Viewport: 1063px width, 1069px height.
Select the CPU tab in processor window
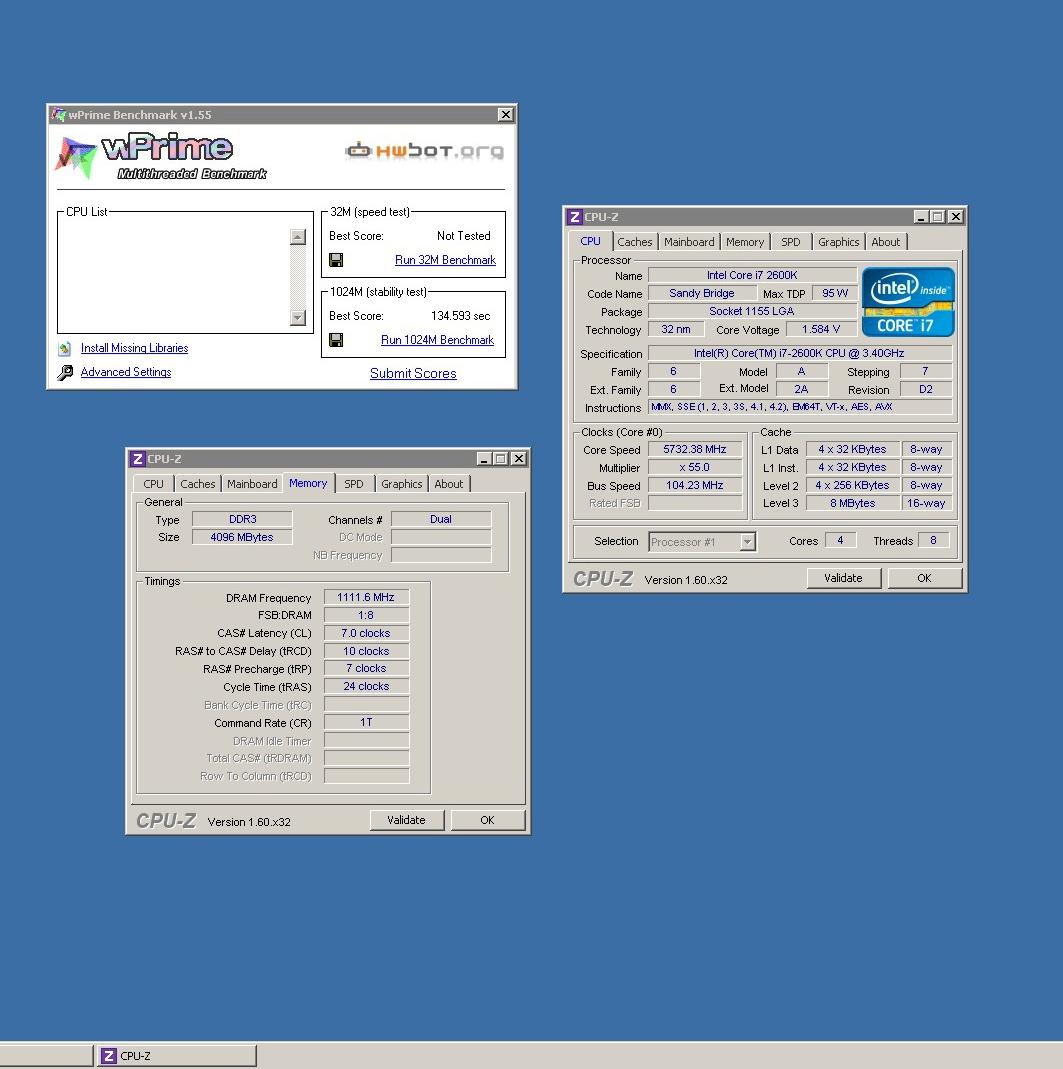pyautogui.click(x=590, y=241)
